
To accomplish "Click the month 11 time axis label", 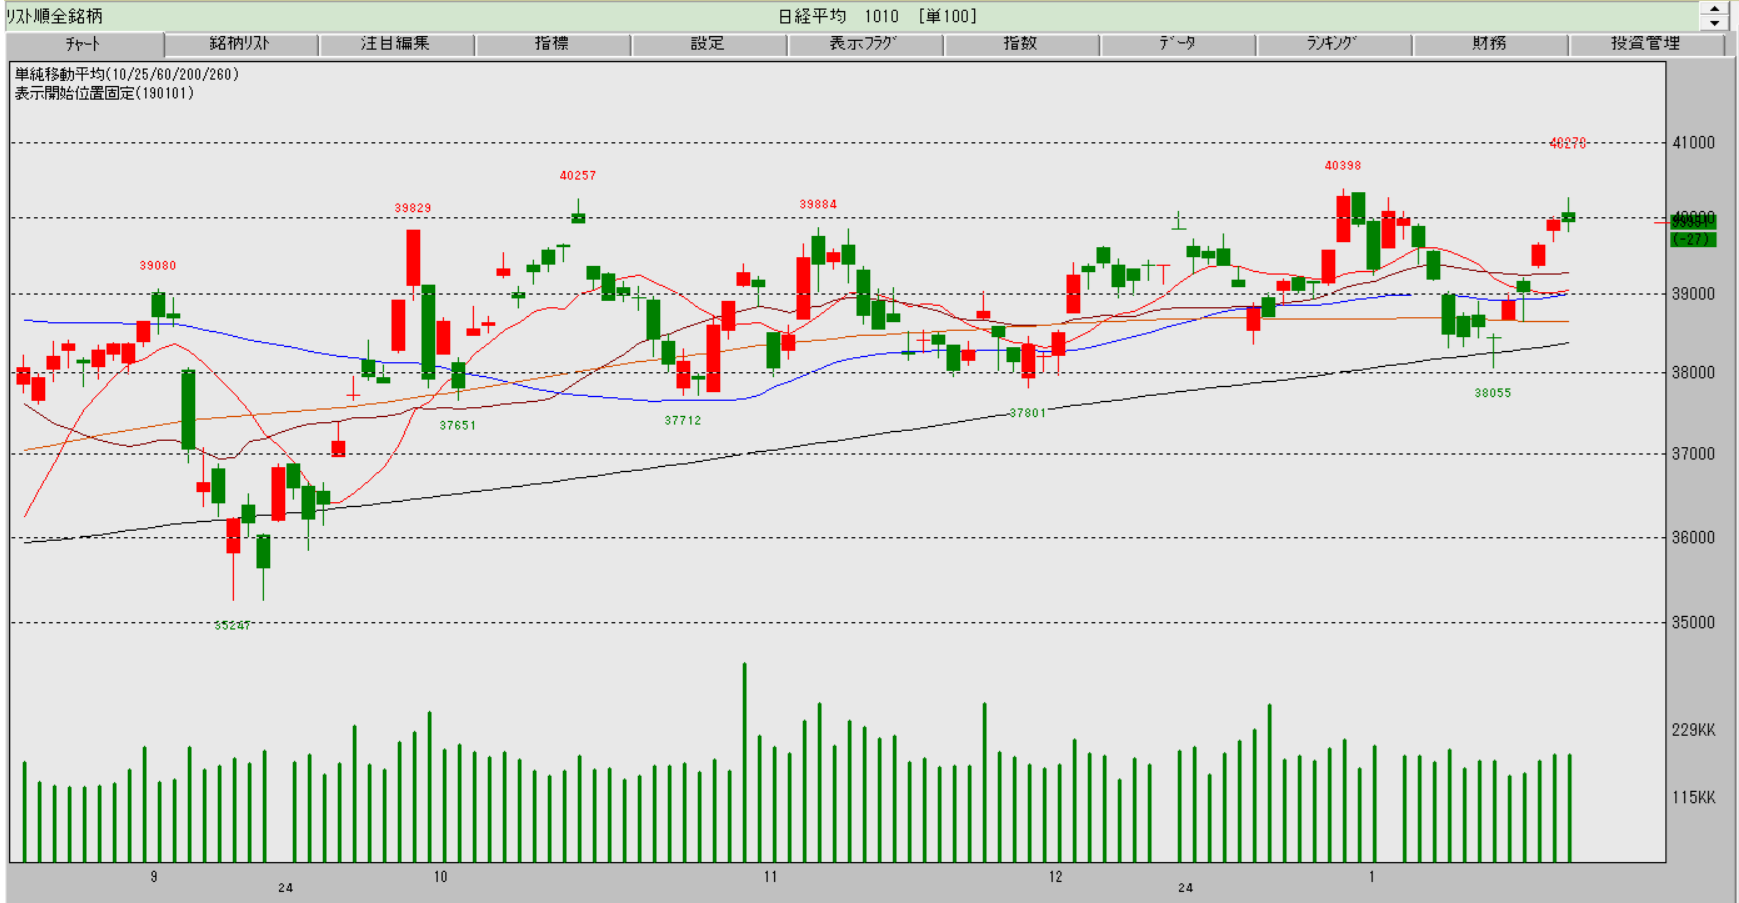I will click(770, 877).
